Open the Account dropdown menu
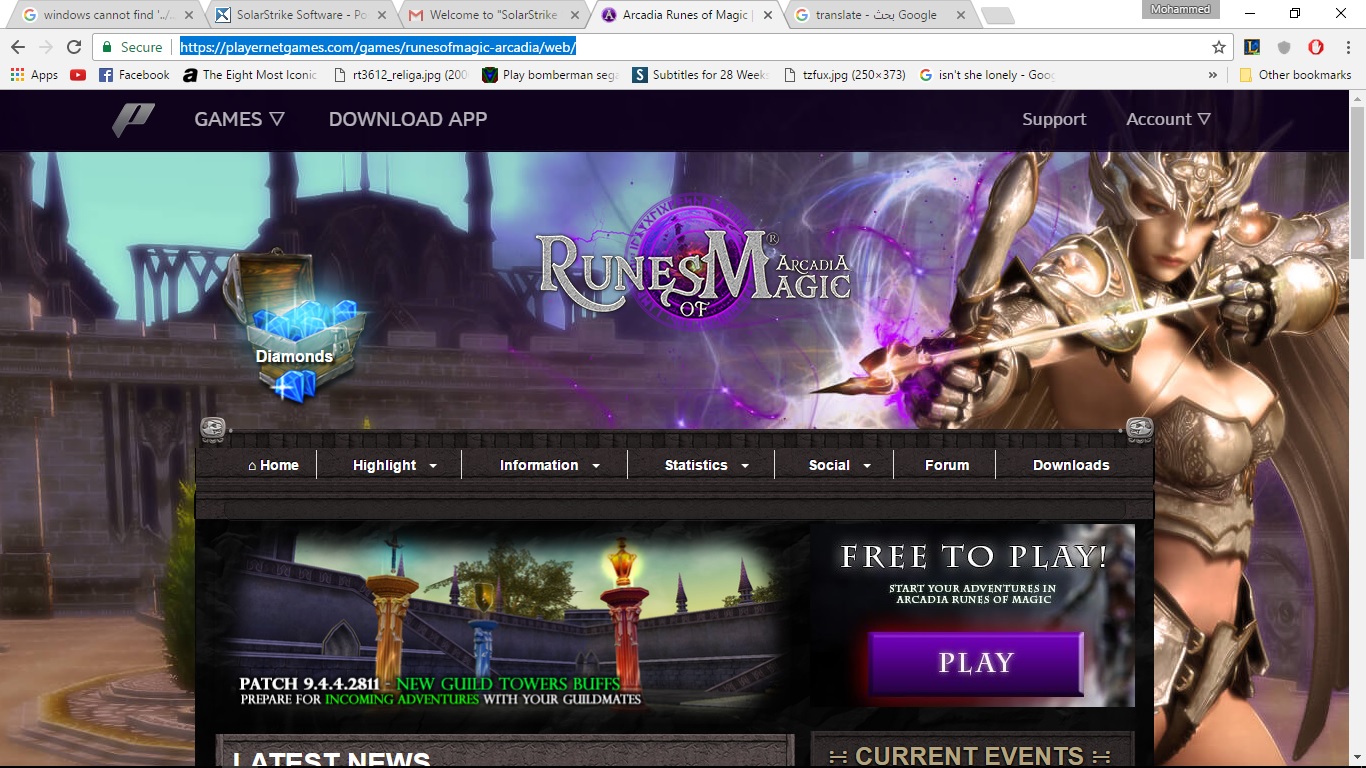1366x768 pixels. coord(1168,119)
